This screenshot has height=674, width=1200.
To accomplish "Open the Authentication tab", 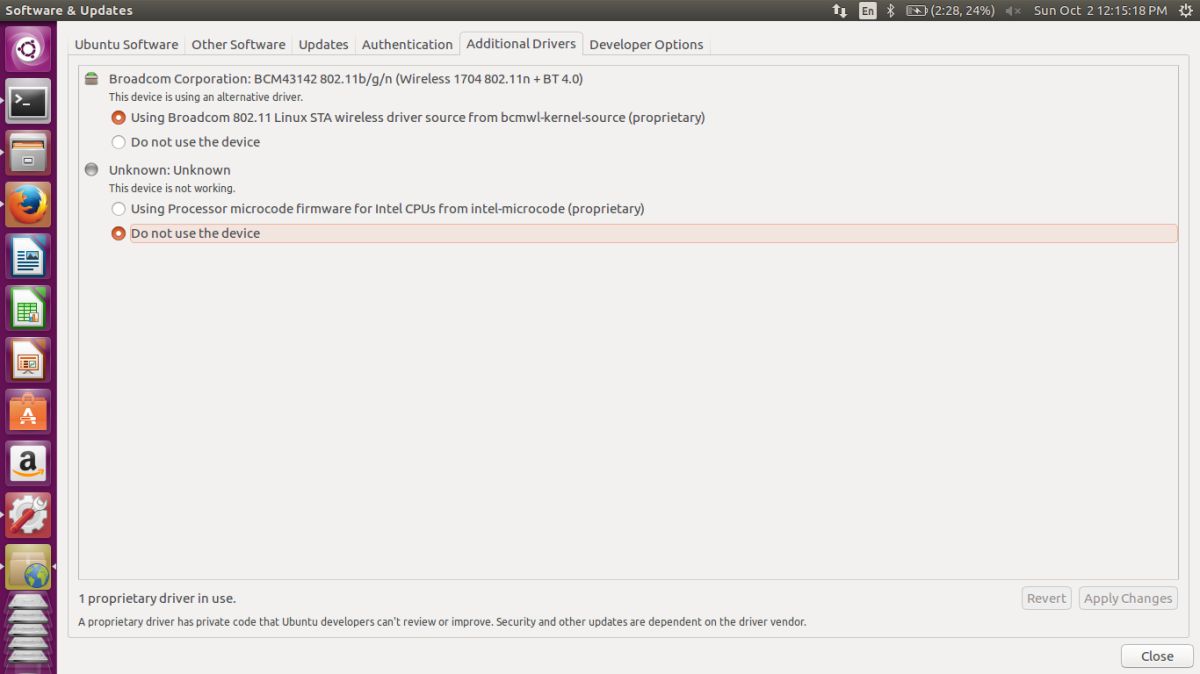I will point(407,44).
